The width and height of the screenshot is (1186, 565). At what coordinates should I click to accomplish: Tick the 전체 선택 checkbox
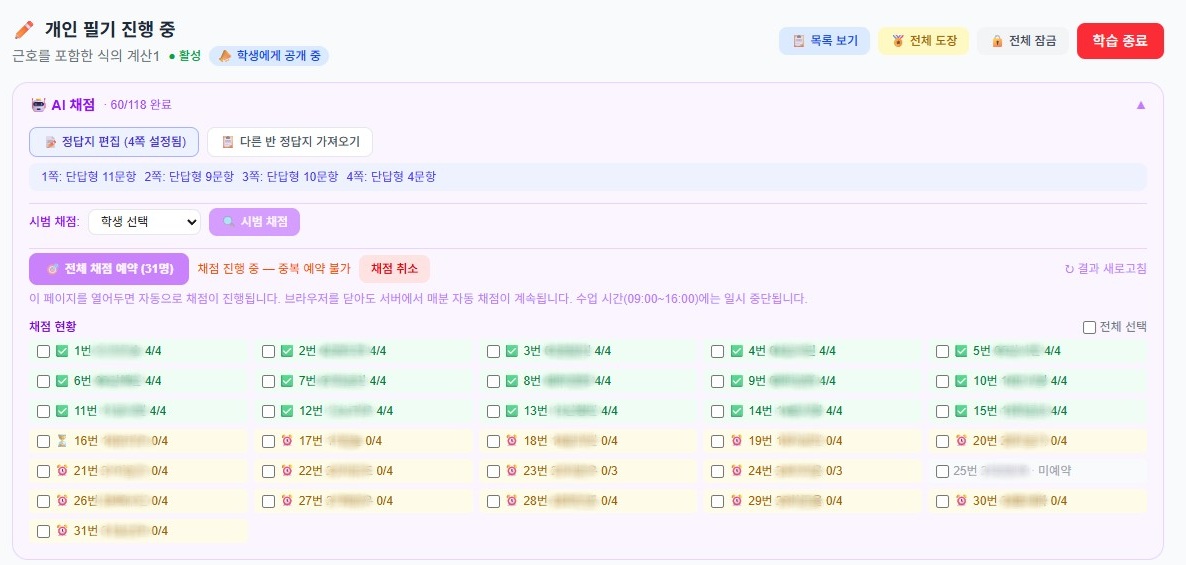1089,328
